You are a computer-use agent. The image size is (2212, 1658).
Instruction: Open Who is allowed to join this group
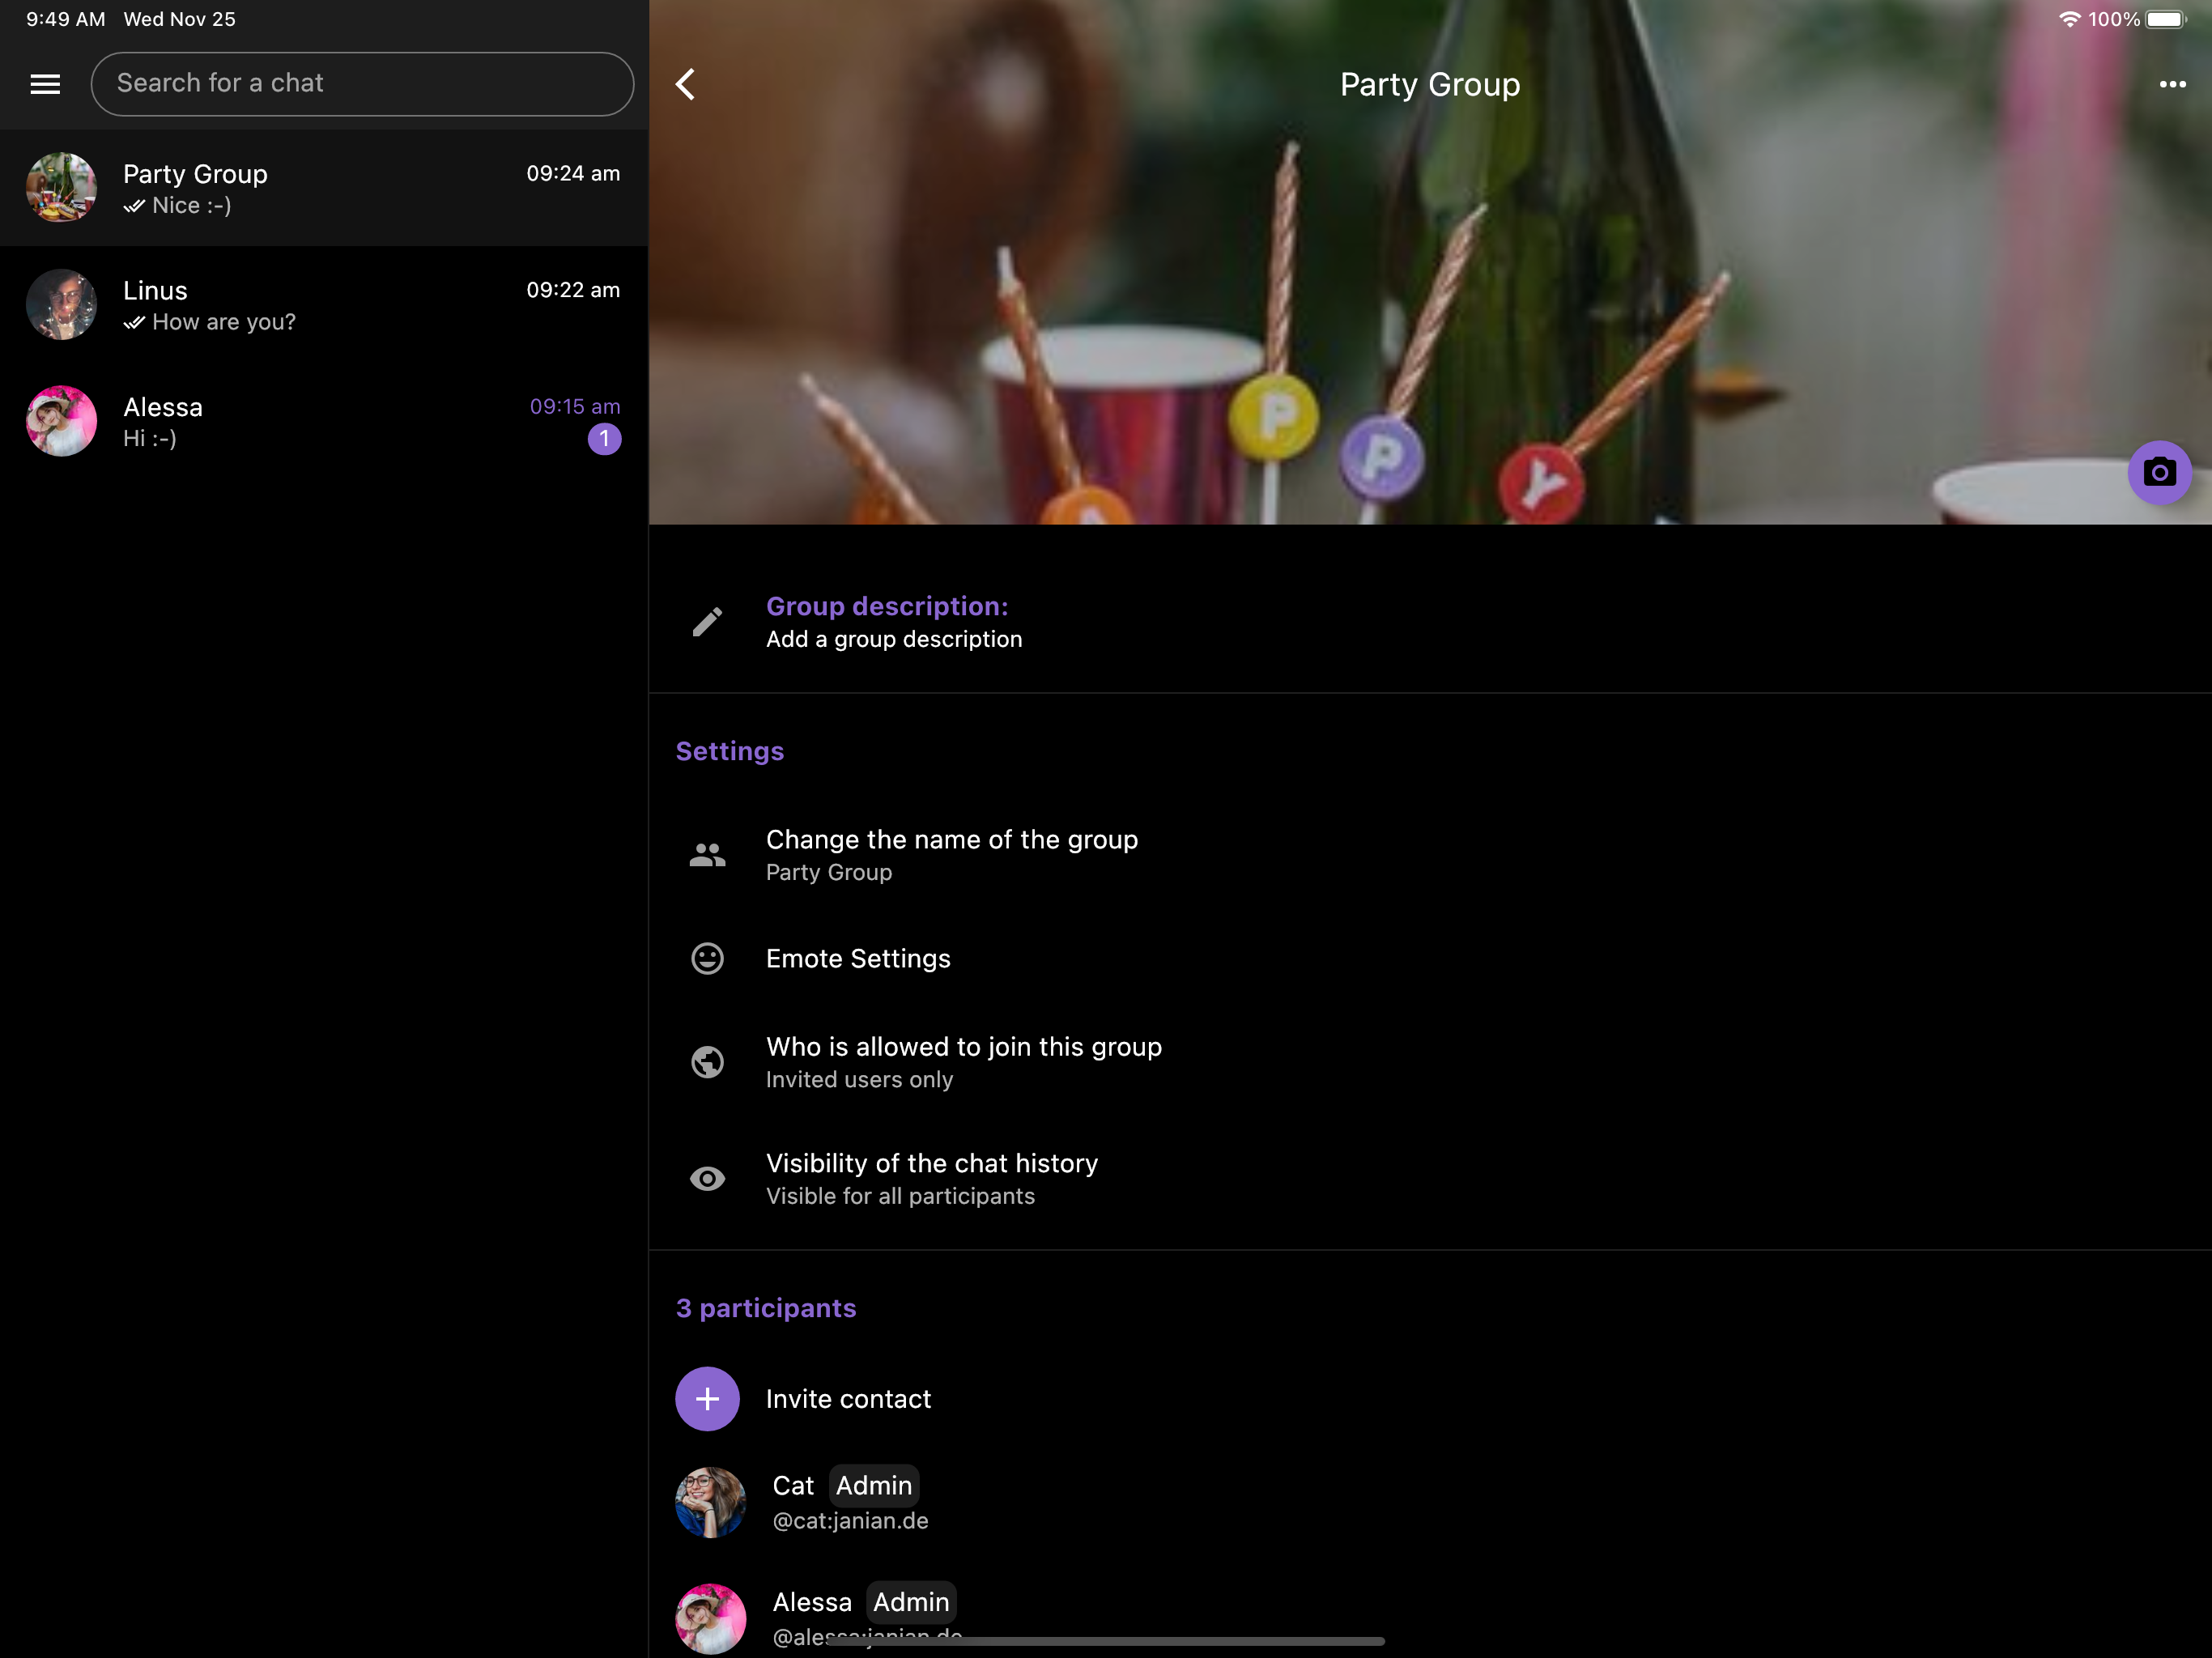click(x=963, y=1062)
